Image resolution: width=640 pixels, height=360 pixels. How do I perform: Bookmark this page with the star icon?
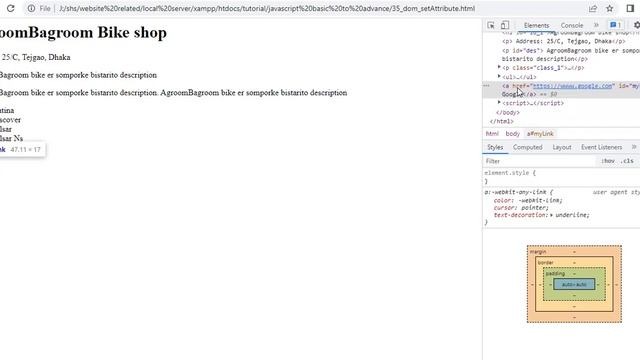[610, 8]
